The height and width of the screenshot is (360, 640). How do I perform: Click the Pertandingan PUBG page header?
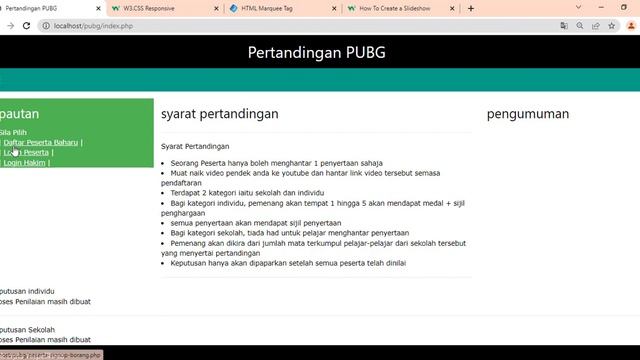pyautogui.click(x=316, y=52)
